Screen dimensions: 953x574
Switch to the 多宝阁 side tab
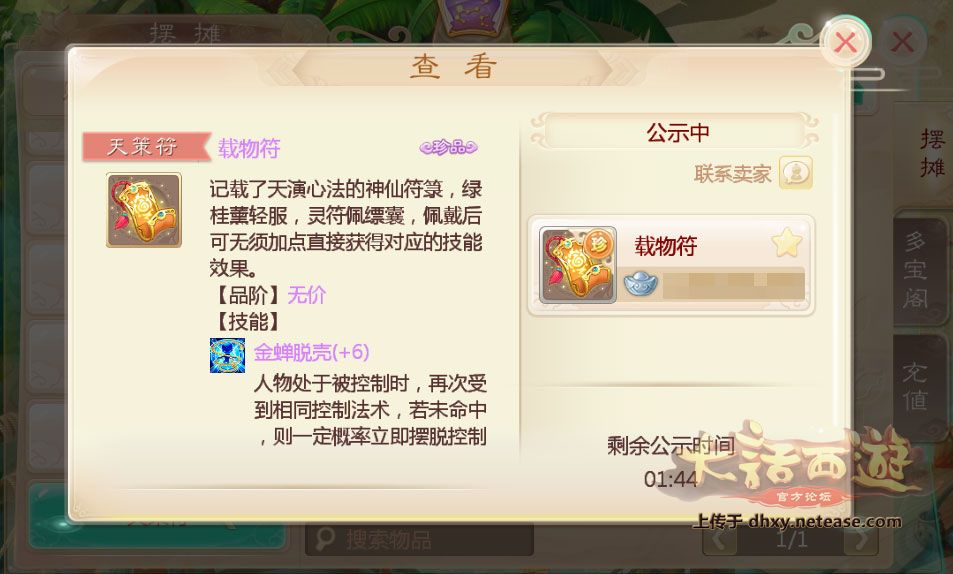point(915,269)
